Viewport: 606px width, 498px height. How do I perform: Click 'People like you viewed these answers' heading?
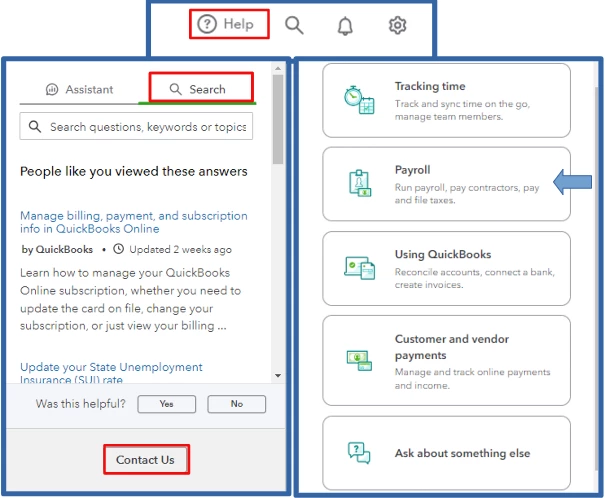point(134,171)
